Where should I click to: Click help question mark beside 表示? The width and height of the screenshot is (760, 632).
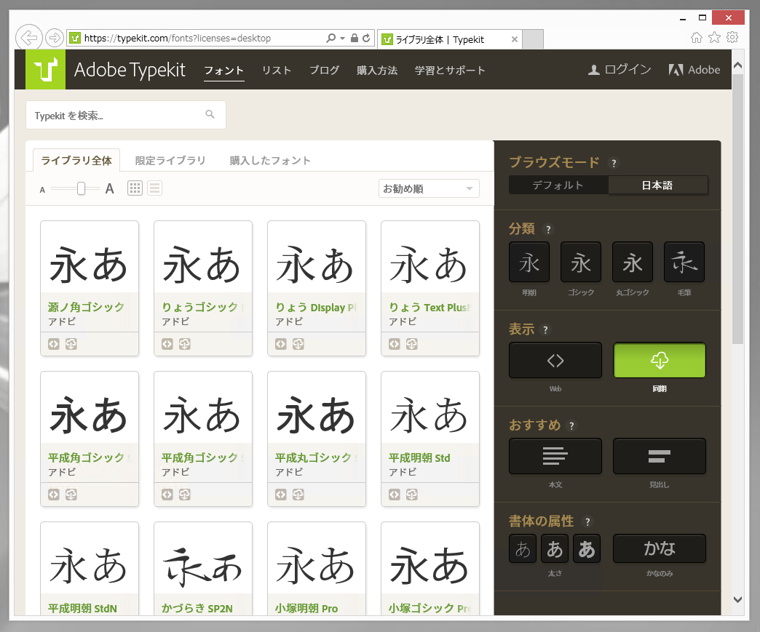(545, 330)
